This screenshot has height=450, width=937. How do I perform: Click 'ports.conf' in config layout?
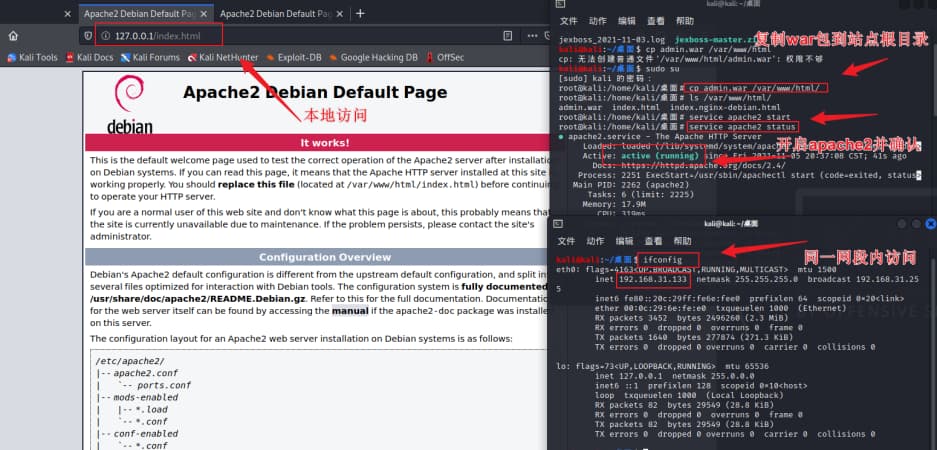(163, 385)
